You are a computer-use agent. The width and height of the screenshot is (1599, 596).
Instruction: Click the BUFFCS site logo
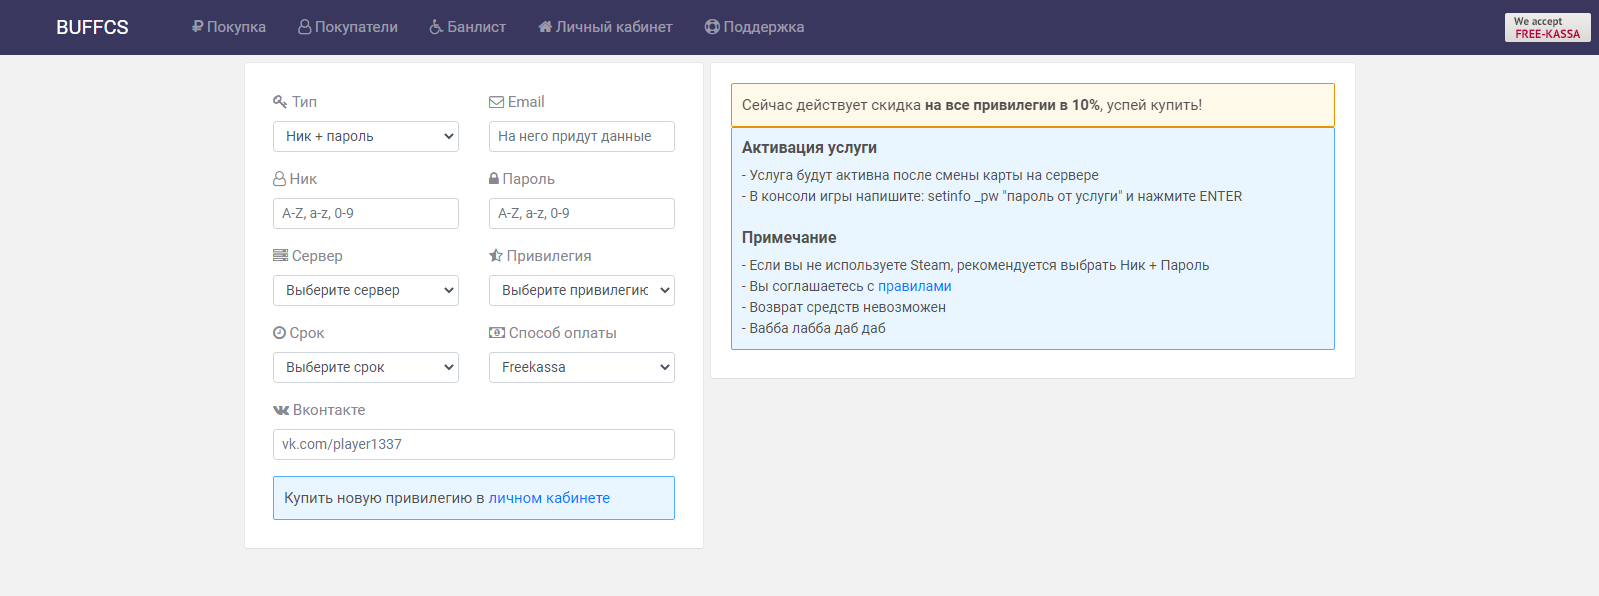(x=92, y=27)
